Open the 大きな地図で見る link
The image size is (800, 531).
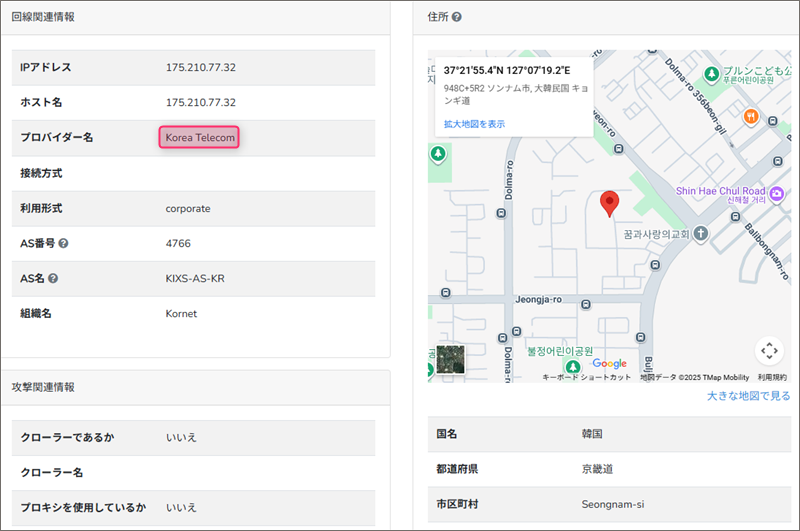click(748, 396)
